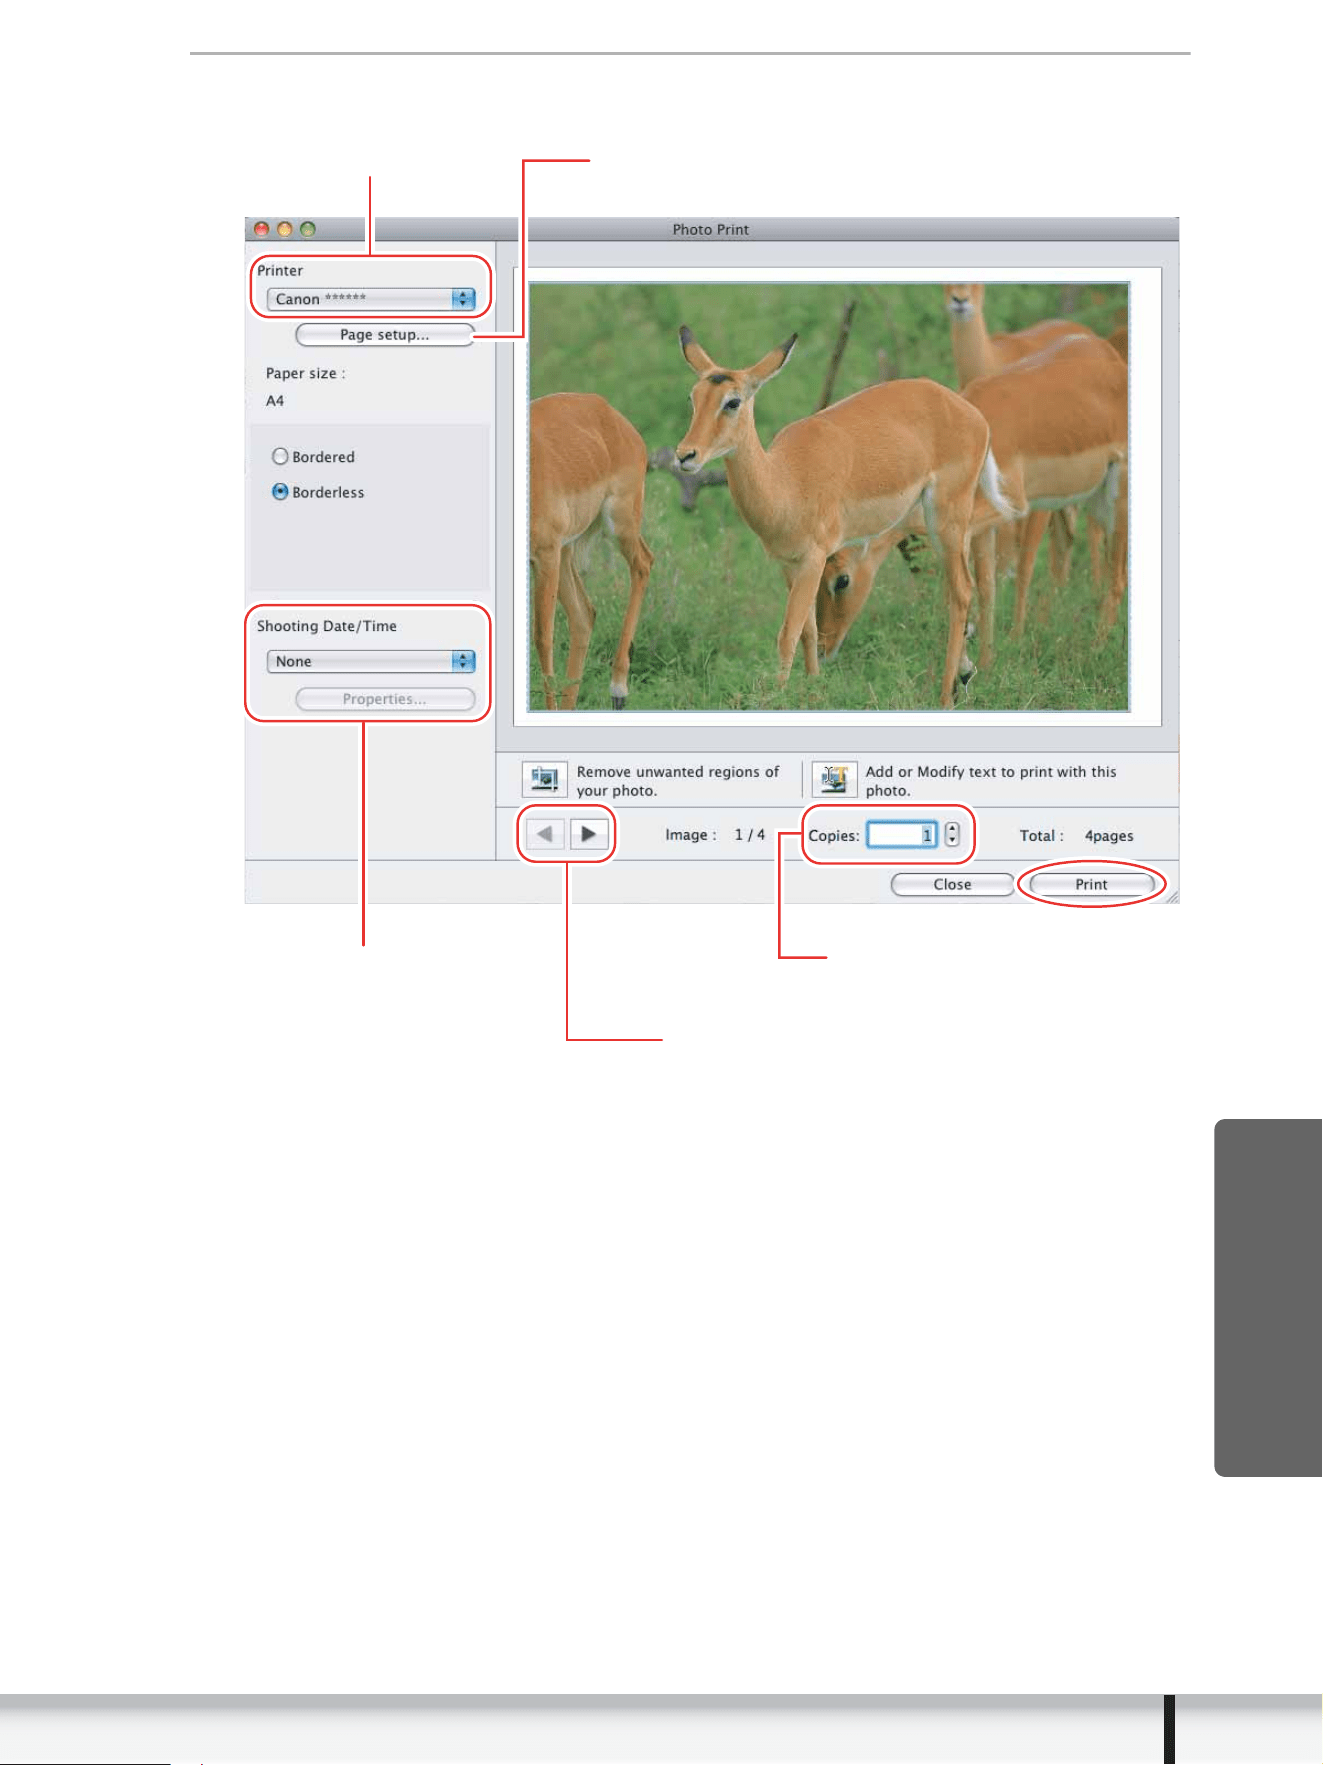Click the red close window button
This screenshot has height=1765, width=1323.
(262, 229)
